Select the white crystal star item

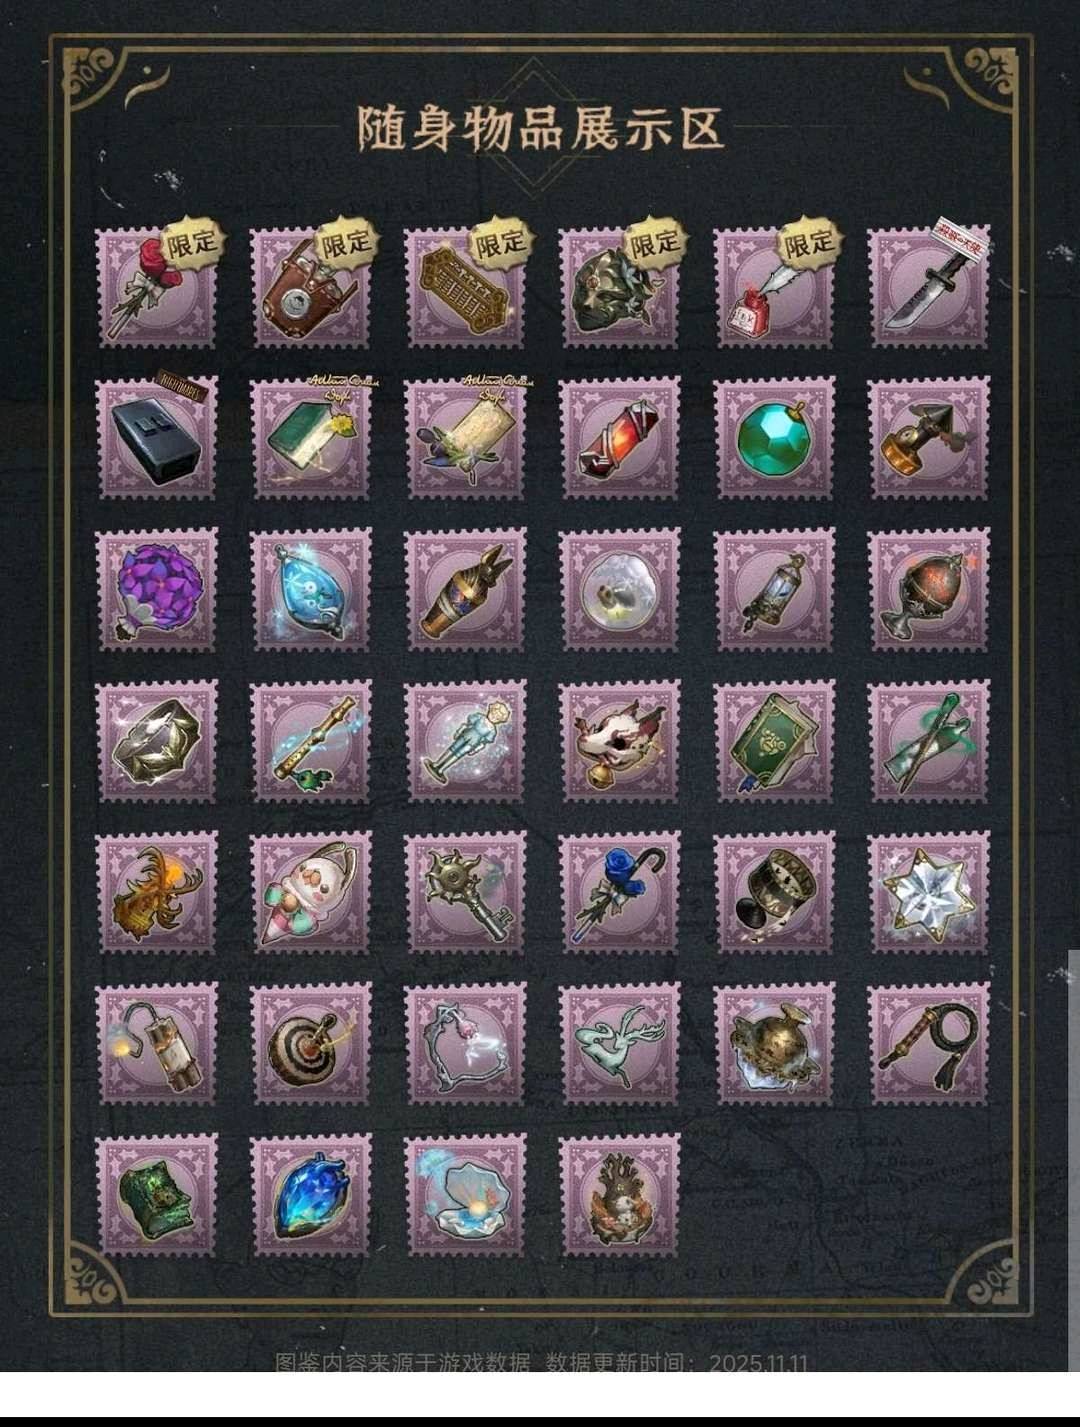coord(929,893)
